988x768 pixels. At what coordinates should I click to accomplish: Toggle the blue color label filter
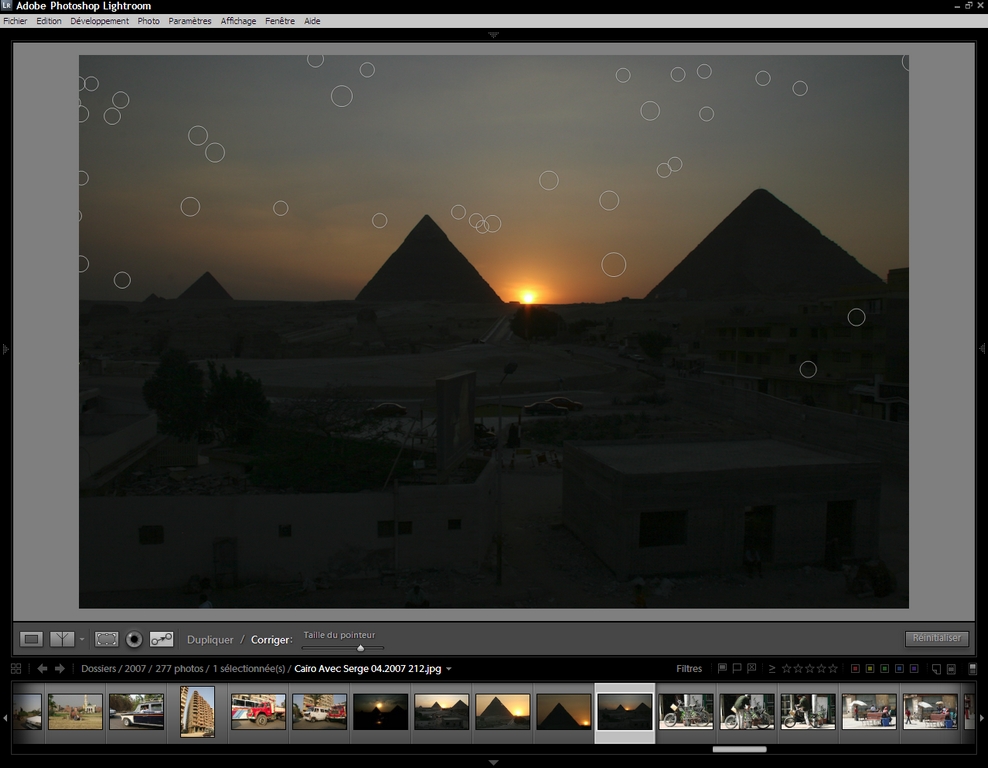(899, 668)
